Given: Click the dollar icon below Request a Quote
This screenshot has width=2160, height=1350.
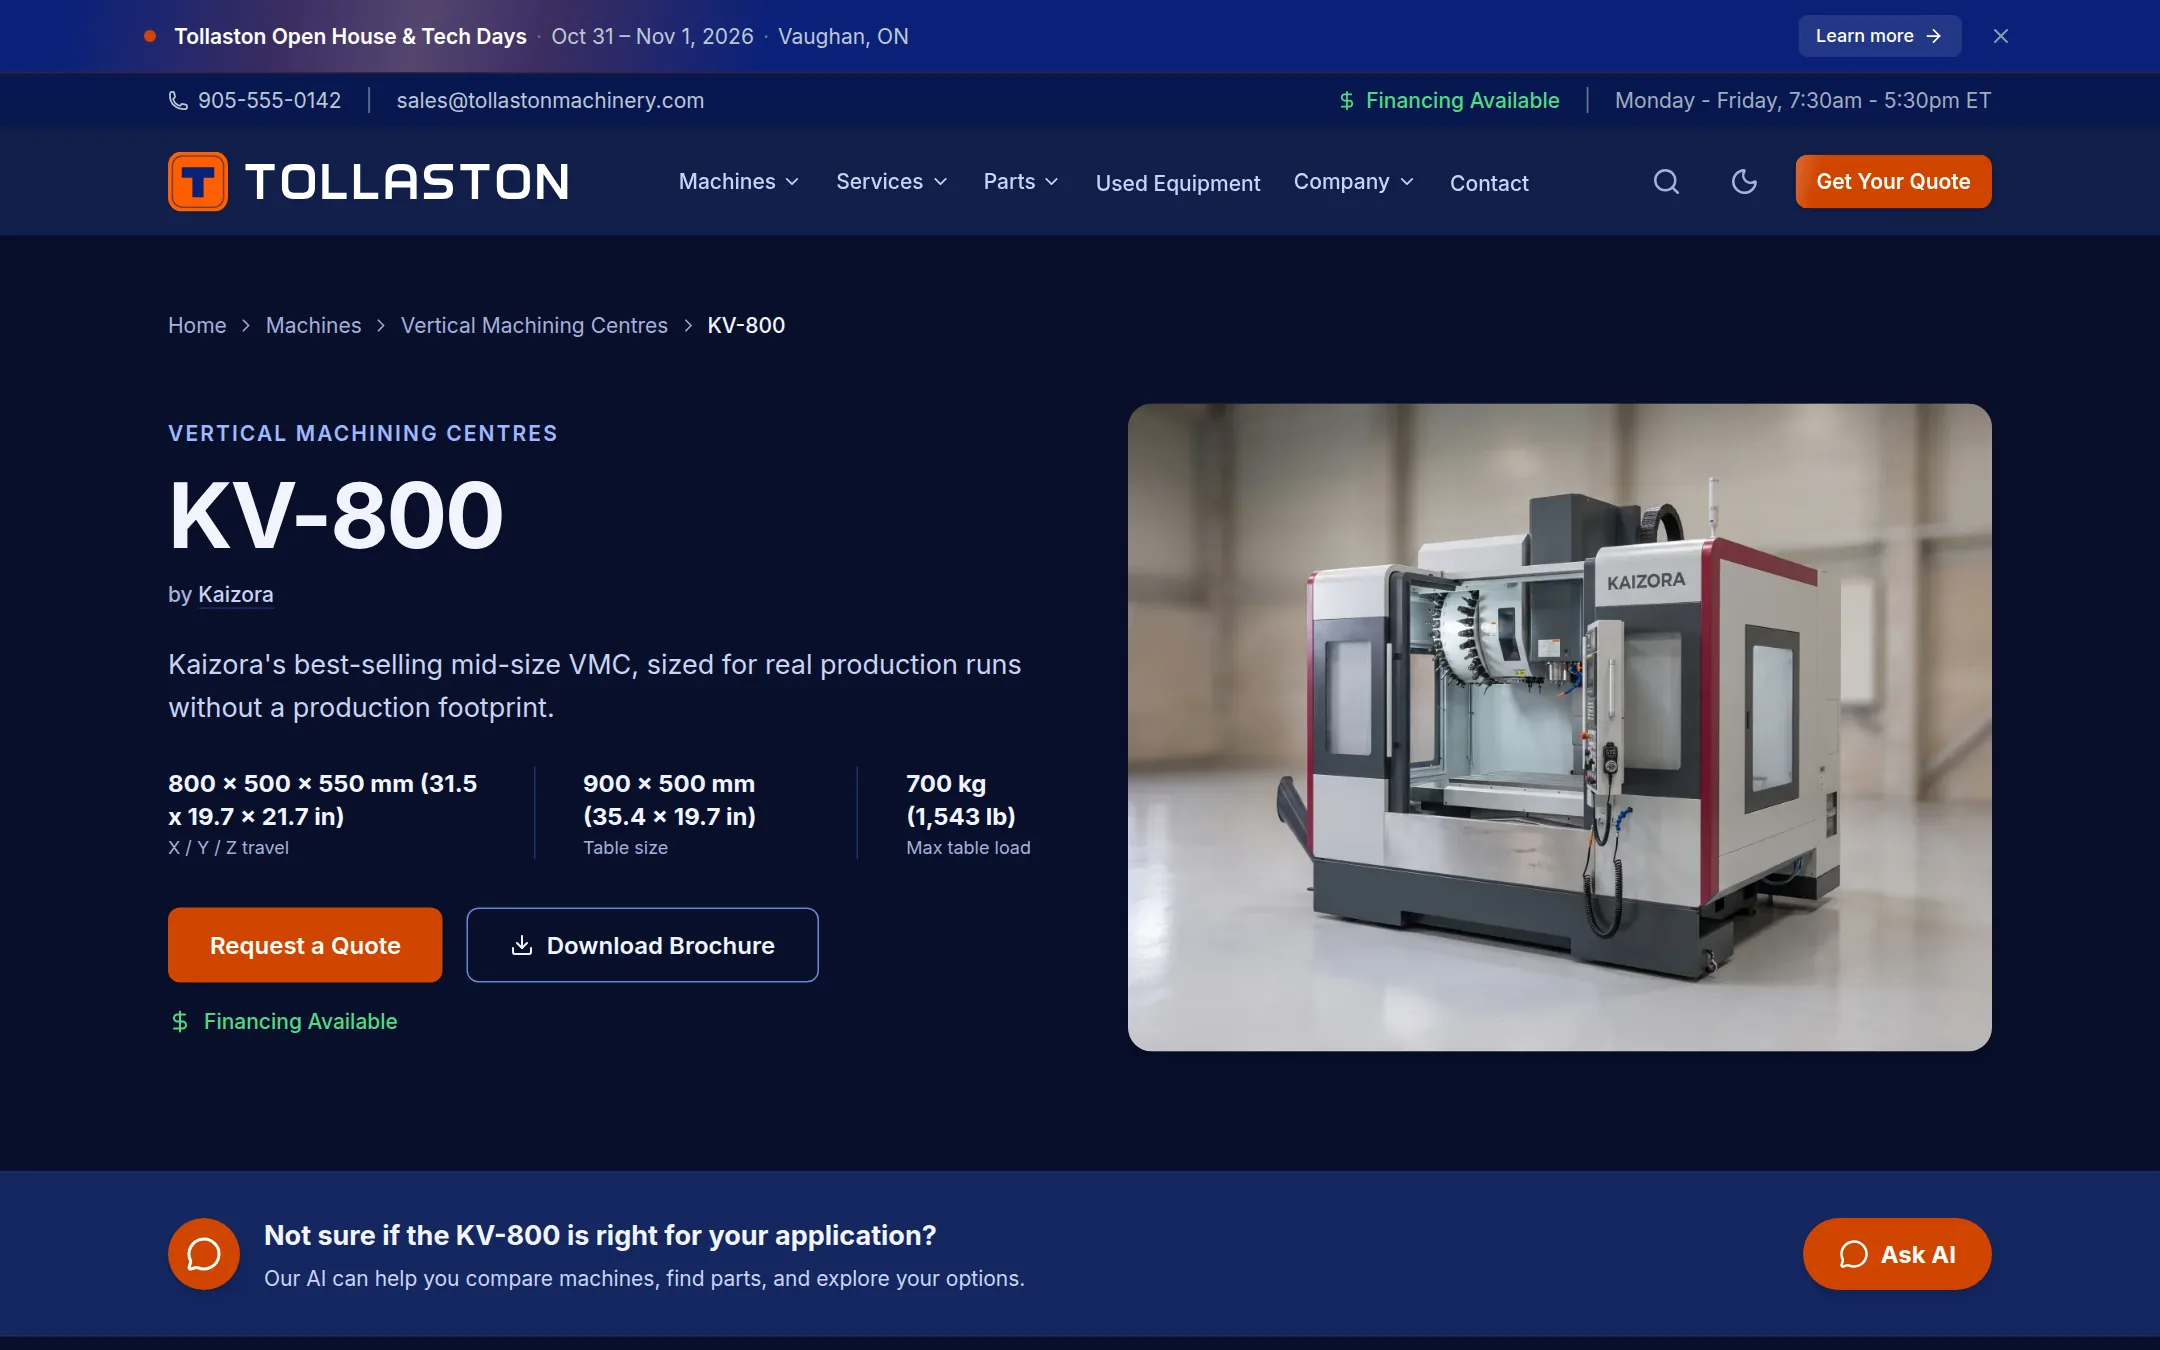Looking at the screenshot, I should click(x=180, y=1021).
